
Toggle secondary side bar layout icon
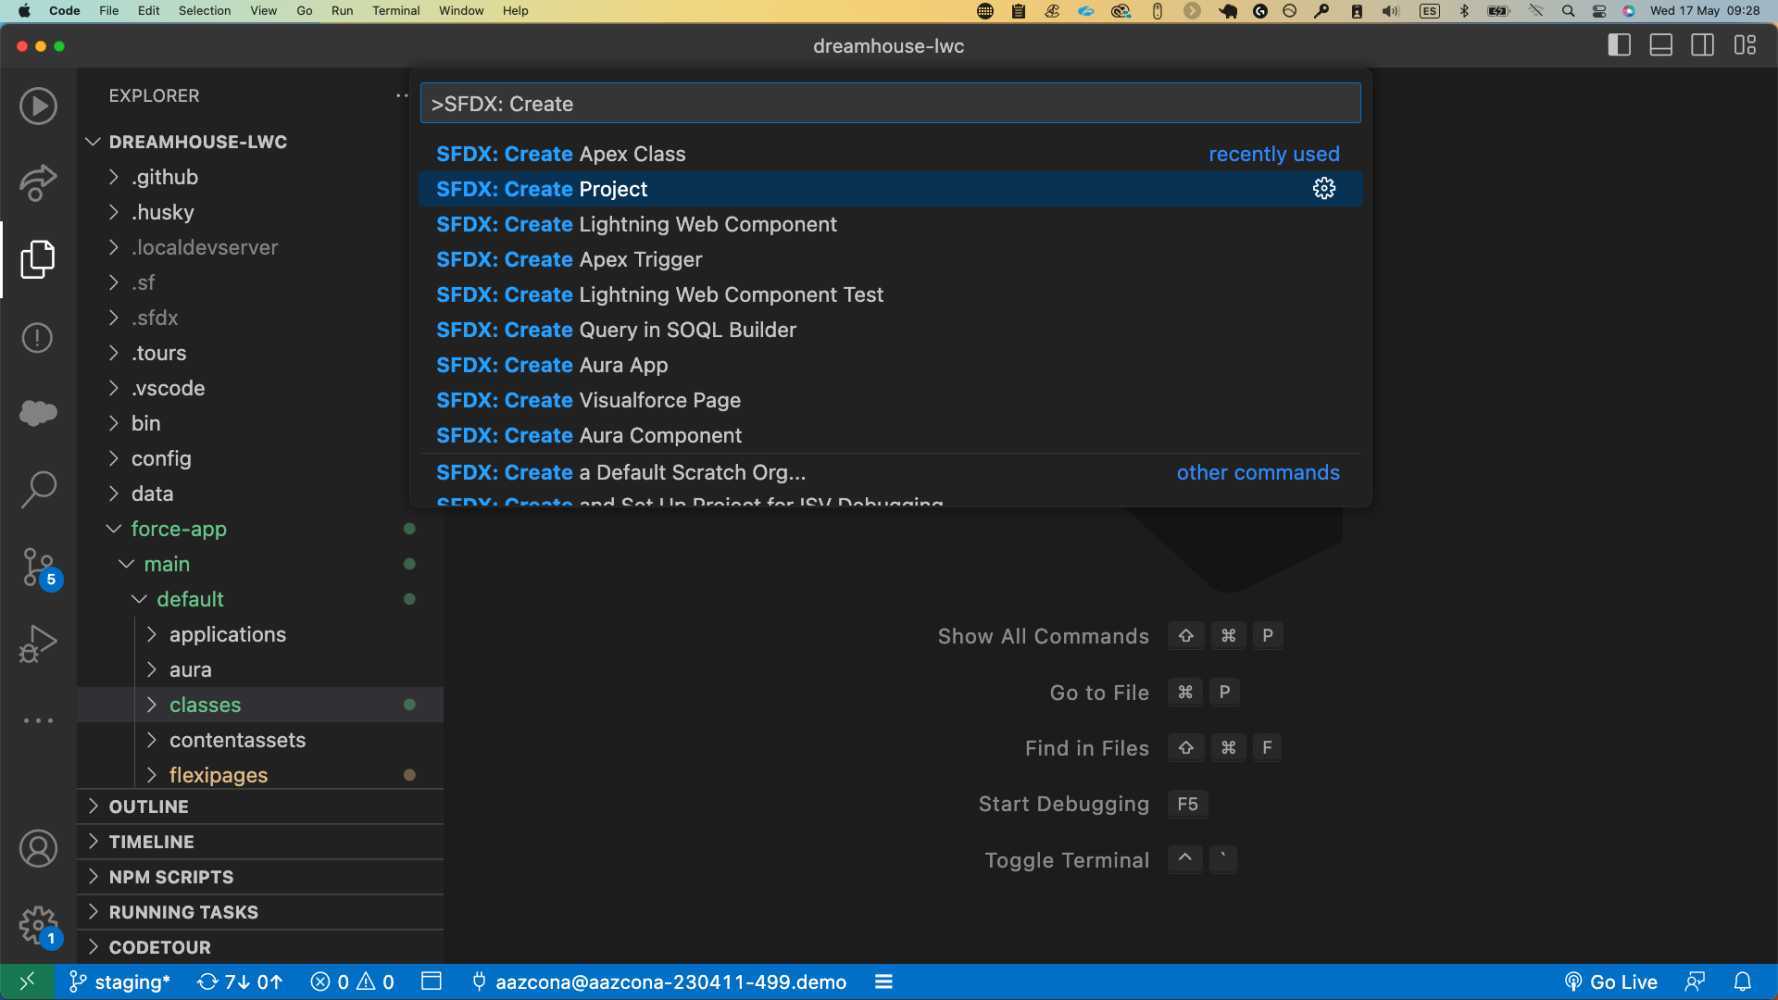pos(1702,45)
